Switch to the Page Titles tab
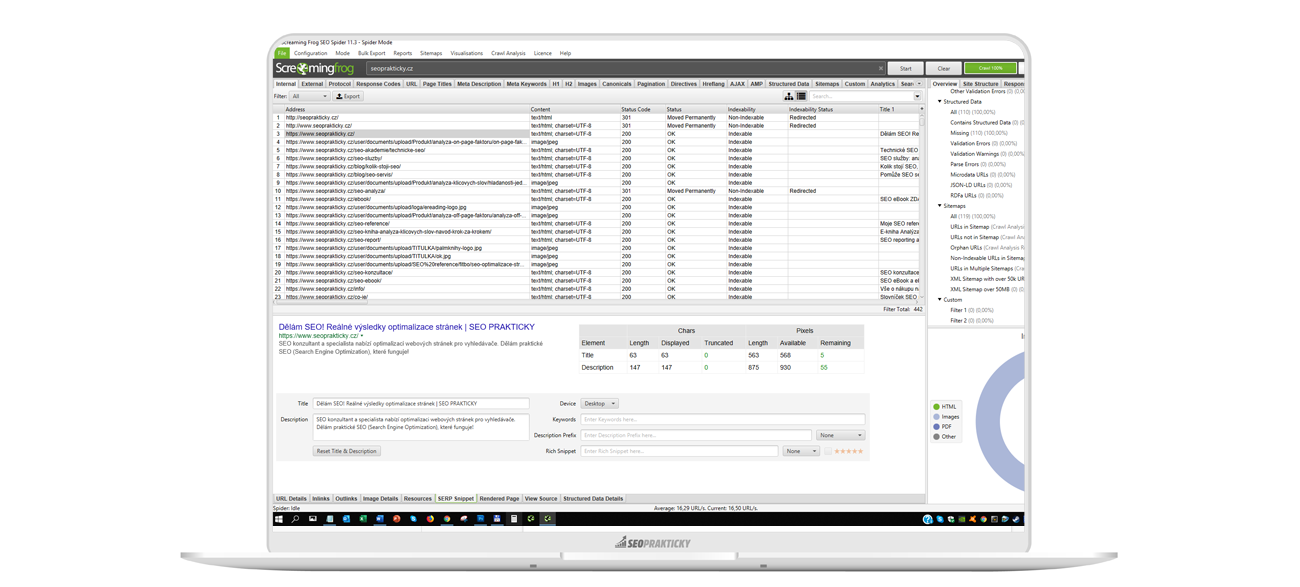The height and width of the screenshot is (587, 1300). (437, 84)
